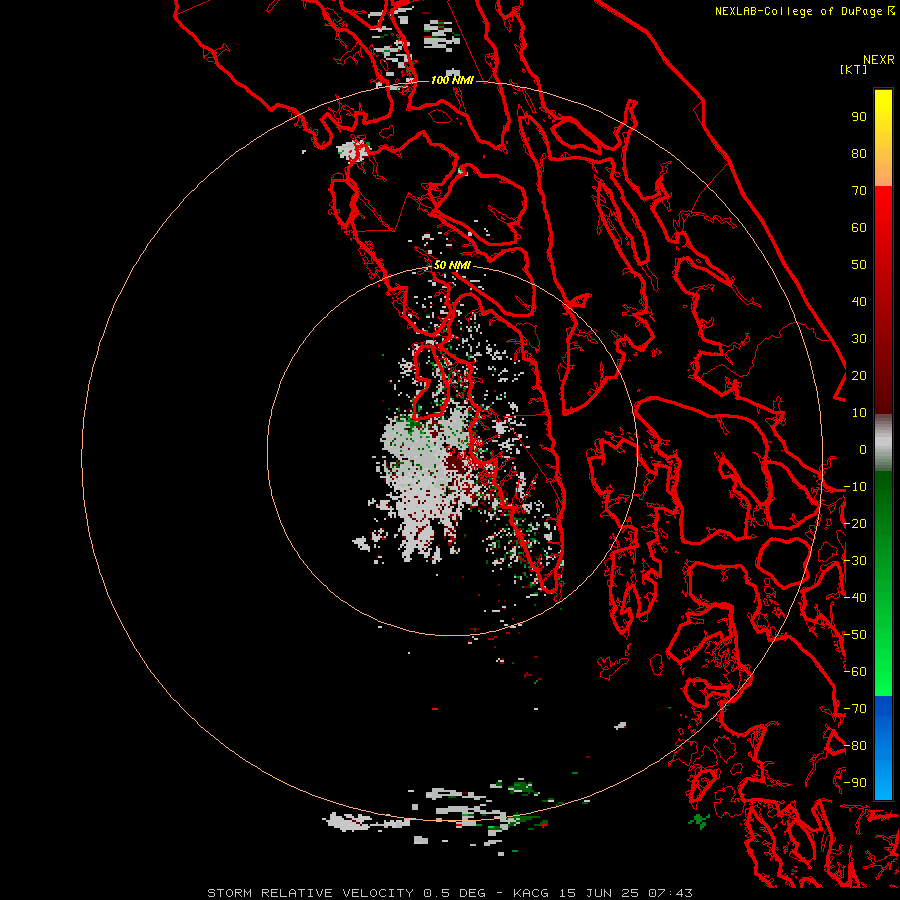
Task: Click the -40 value on velocity scale
Action: click(x=855, y=598)
